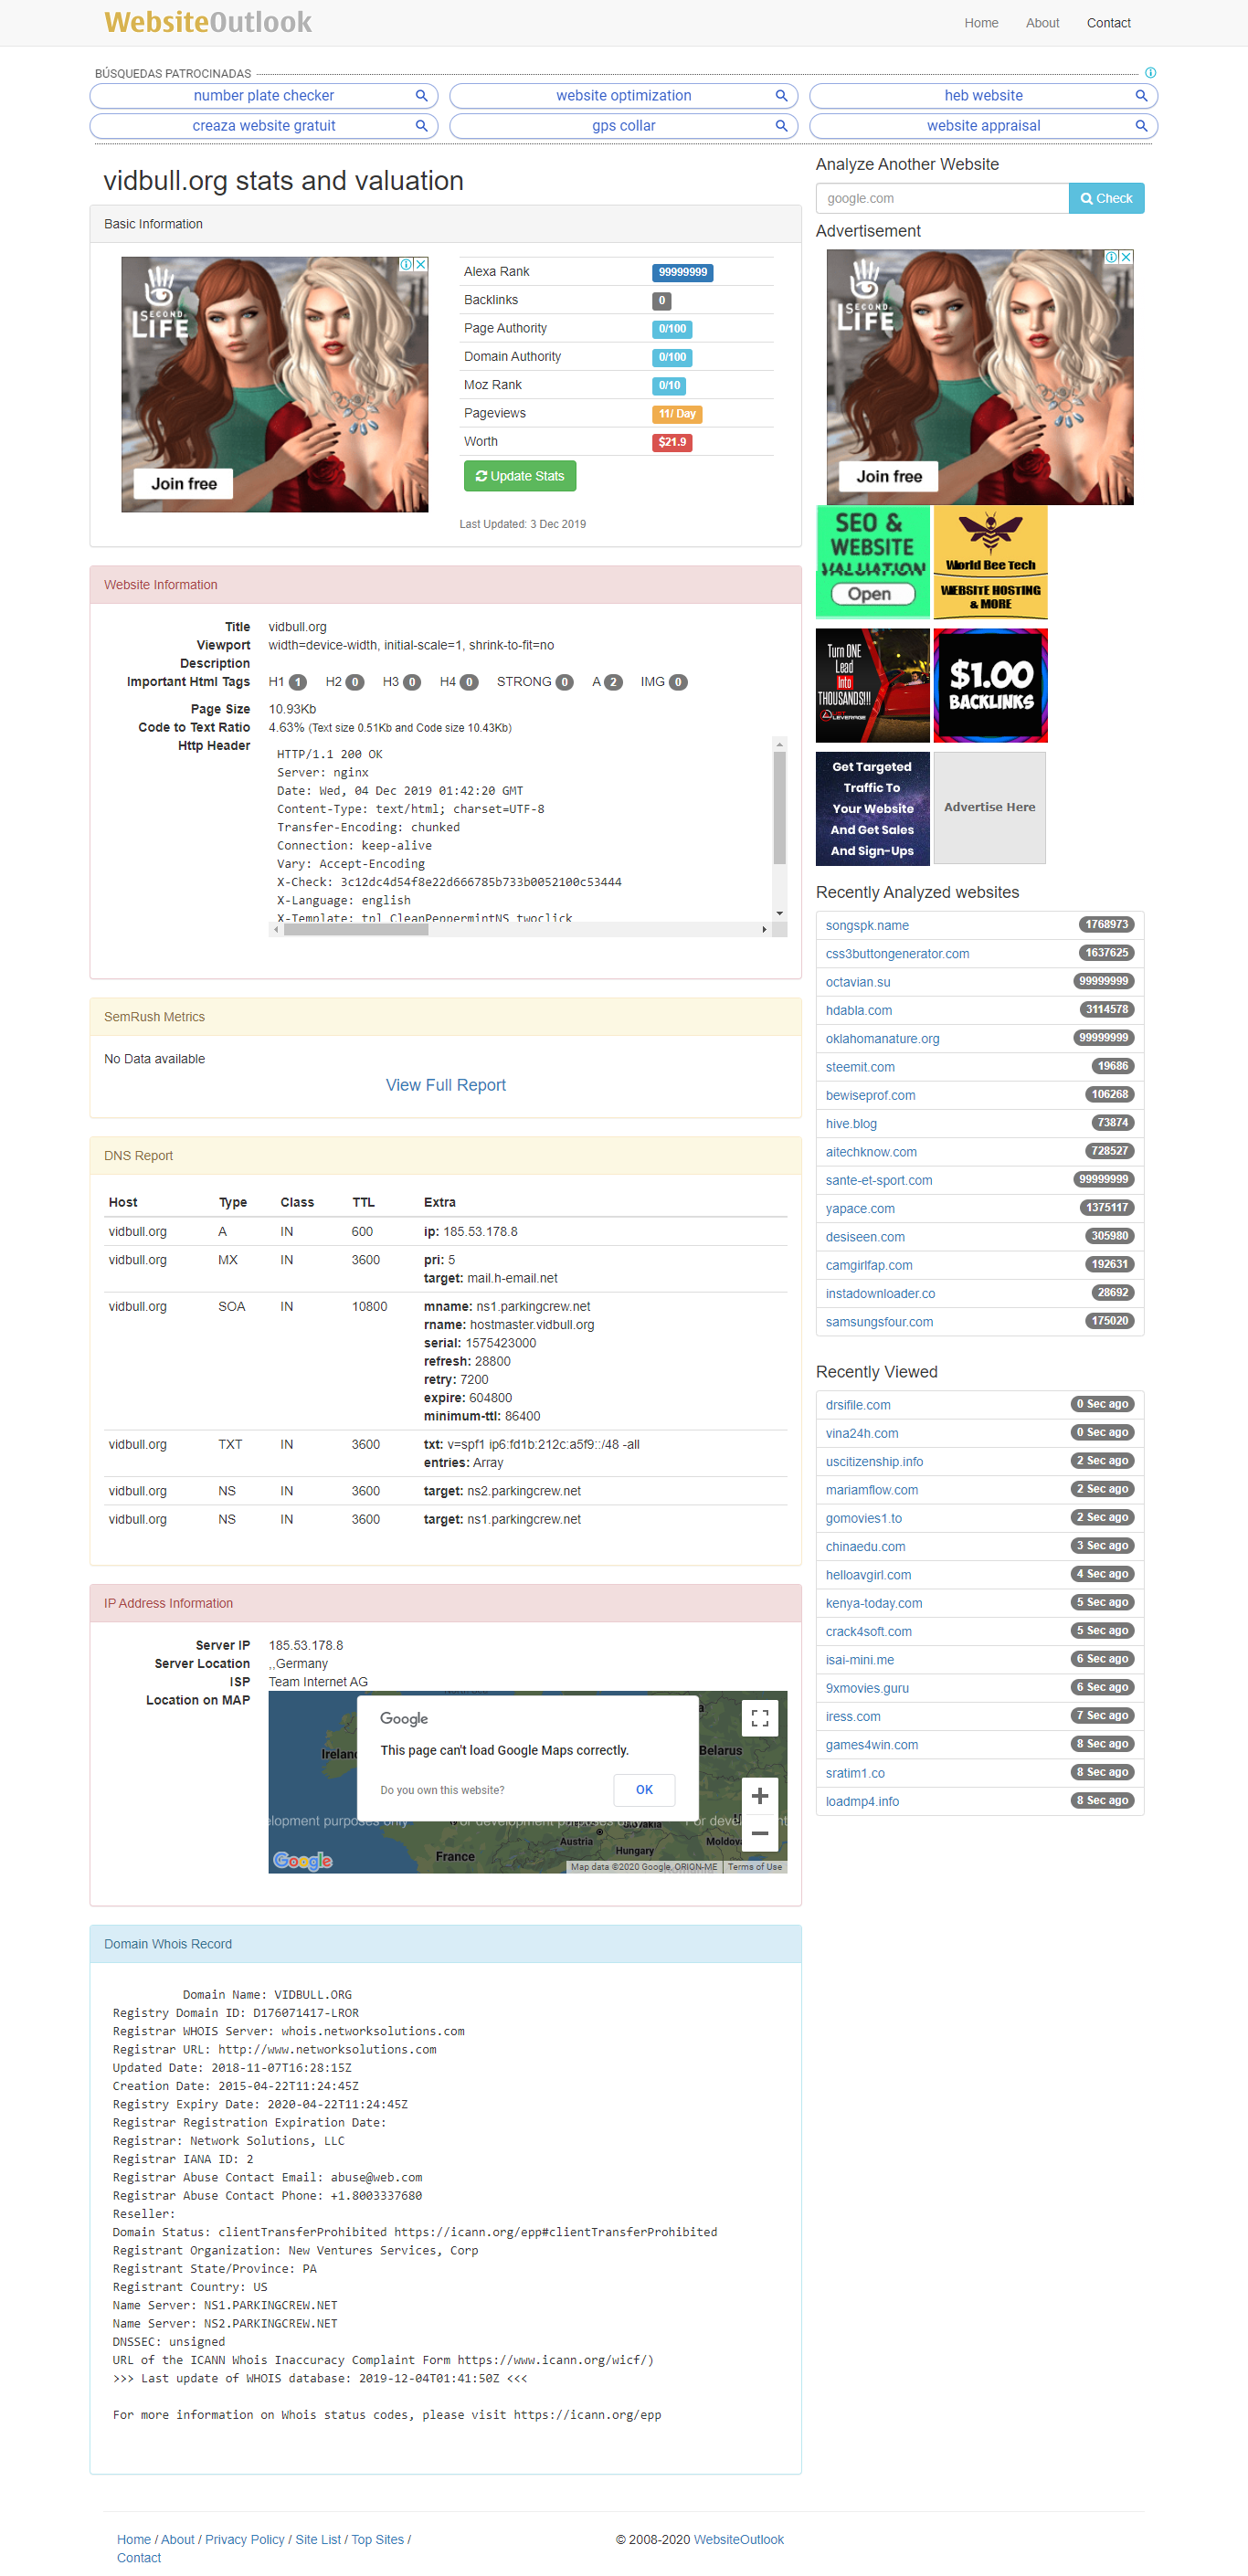
Task: Close the Second Life ad in Basic Information
Action: pos(421,264)
